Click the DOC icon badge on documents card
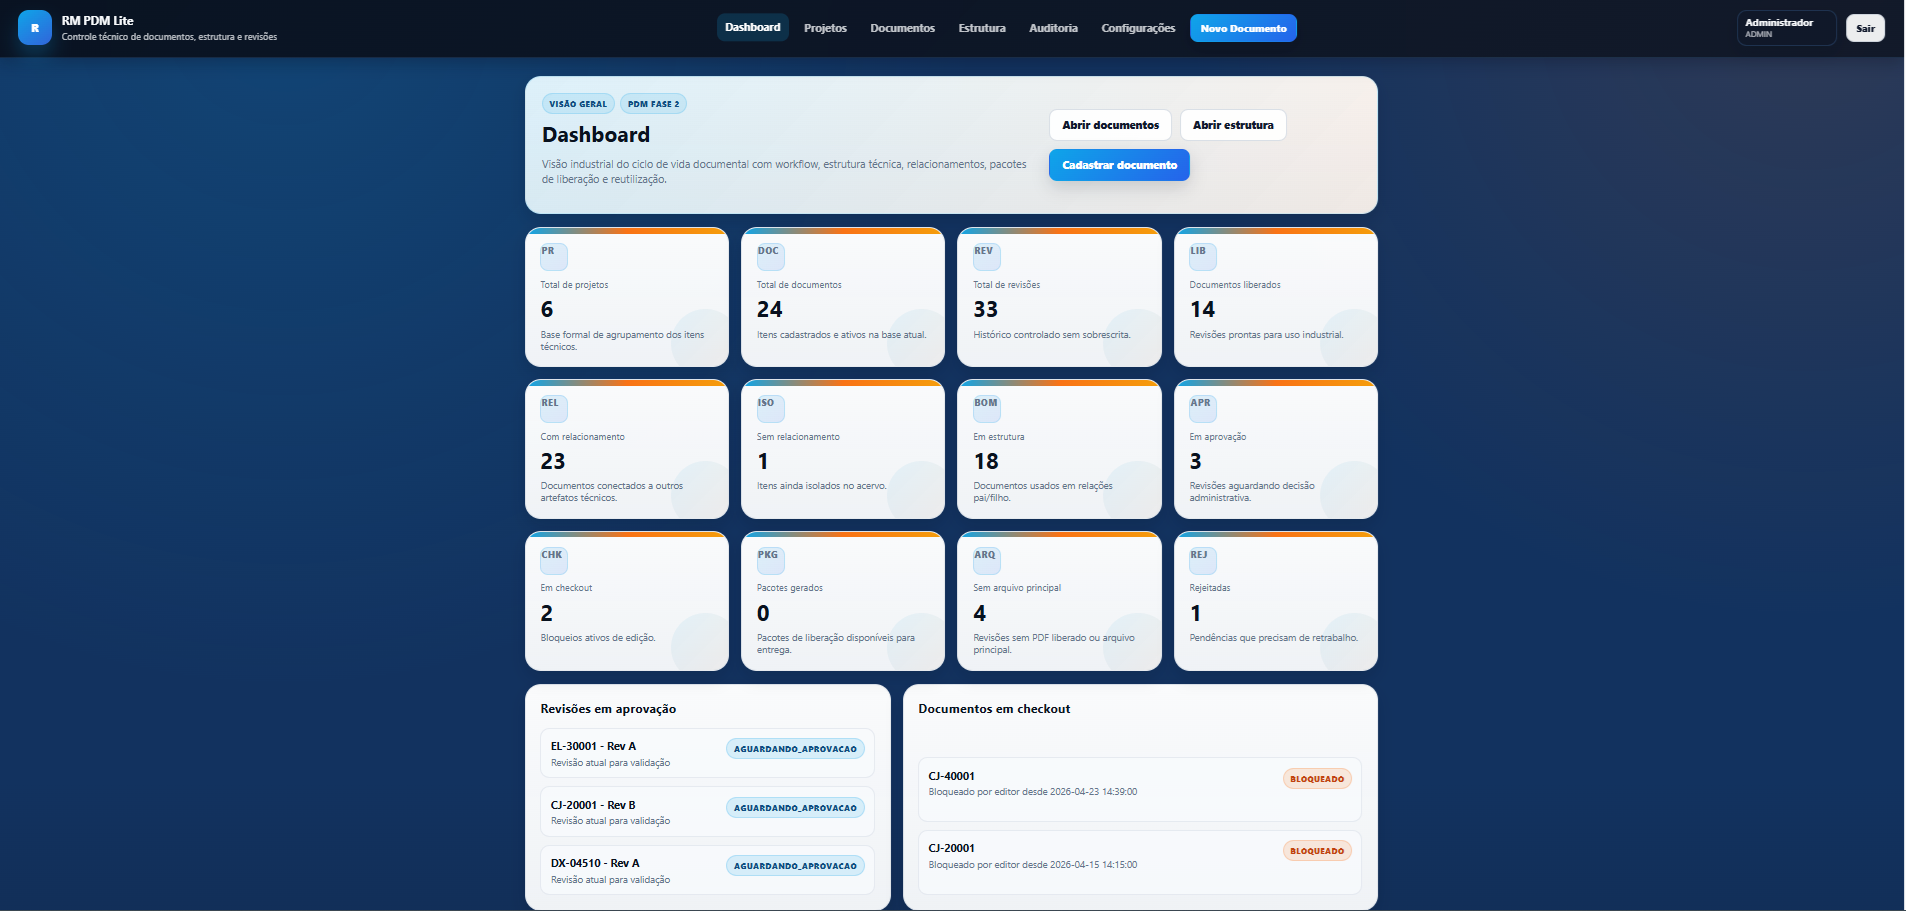The width and height of the screenshot is (1906, 911). pos(770,257)
